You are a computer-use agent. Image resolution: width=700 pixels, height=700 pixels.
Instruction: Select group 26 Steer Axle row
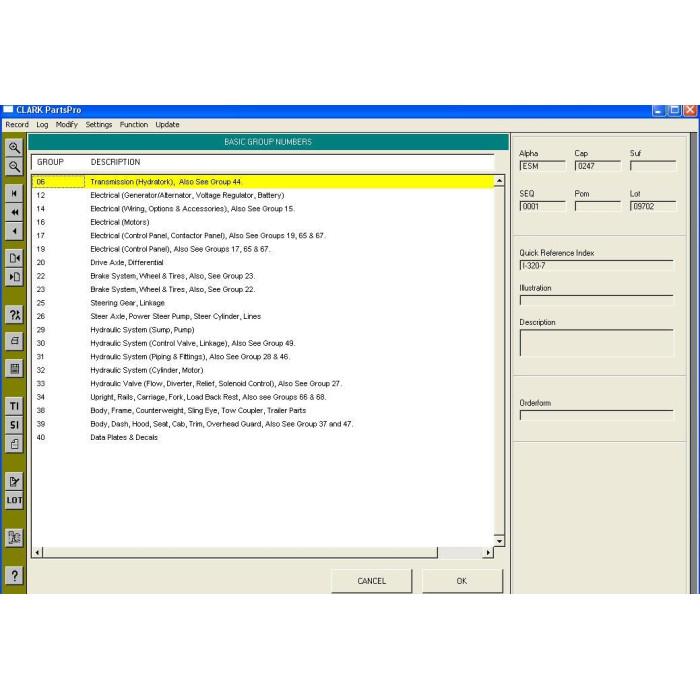click(263, 316)
